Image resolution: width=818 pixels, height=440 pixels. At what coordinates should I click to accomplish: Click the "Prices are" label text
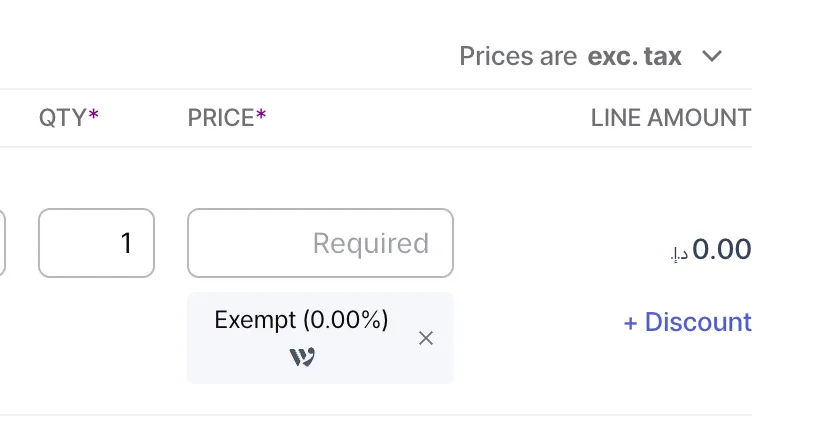tap(518, 56)
